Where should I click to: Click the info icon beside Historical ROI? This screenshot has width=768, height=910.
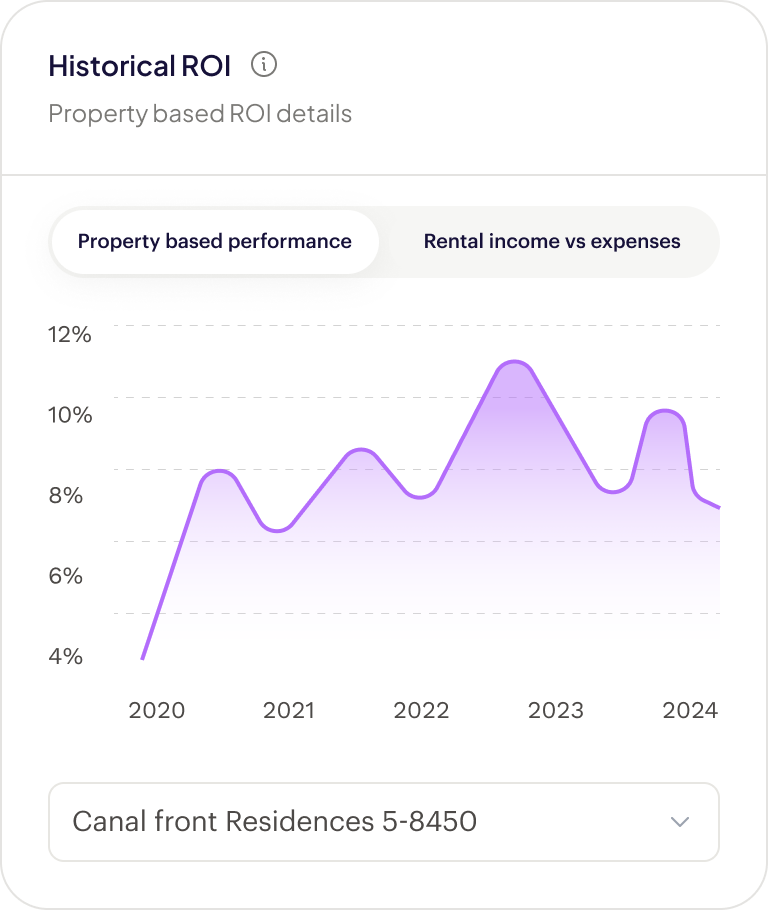pyautogui.click(x=264, y=66)
